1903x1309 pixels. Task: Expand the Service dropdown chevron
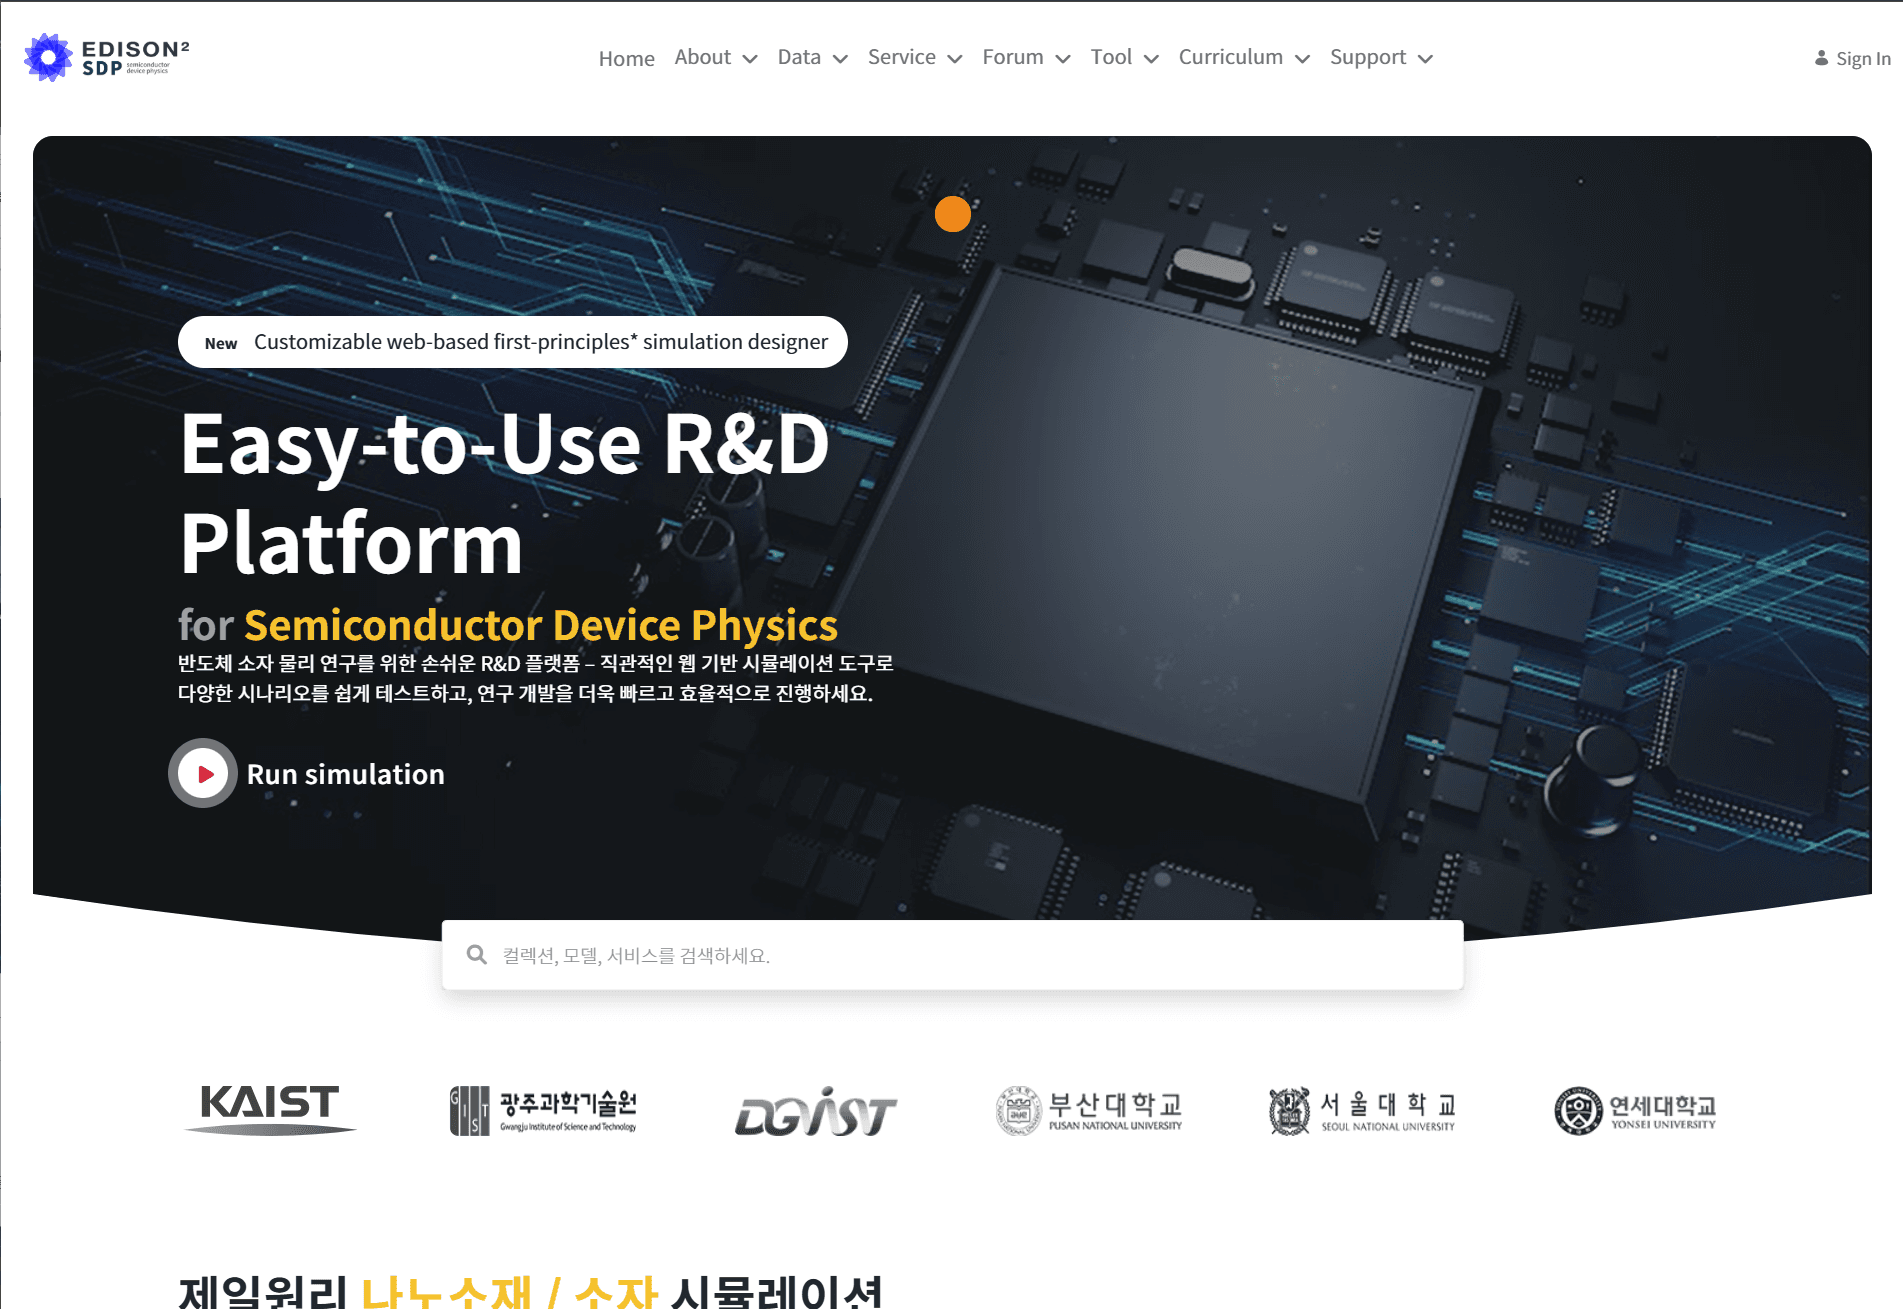[955, 59]
